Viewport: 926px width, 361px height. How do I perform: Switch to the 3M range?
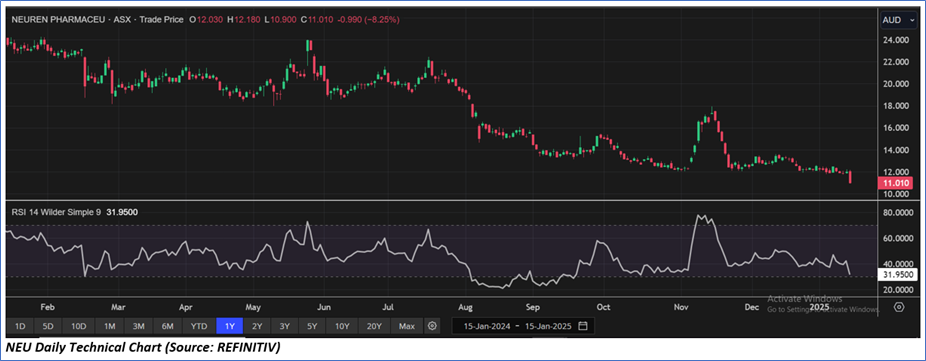click(x=139, y=326)
